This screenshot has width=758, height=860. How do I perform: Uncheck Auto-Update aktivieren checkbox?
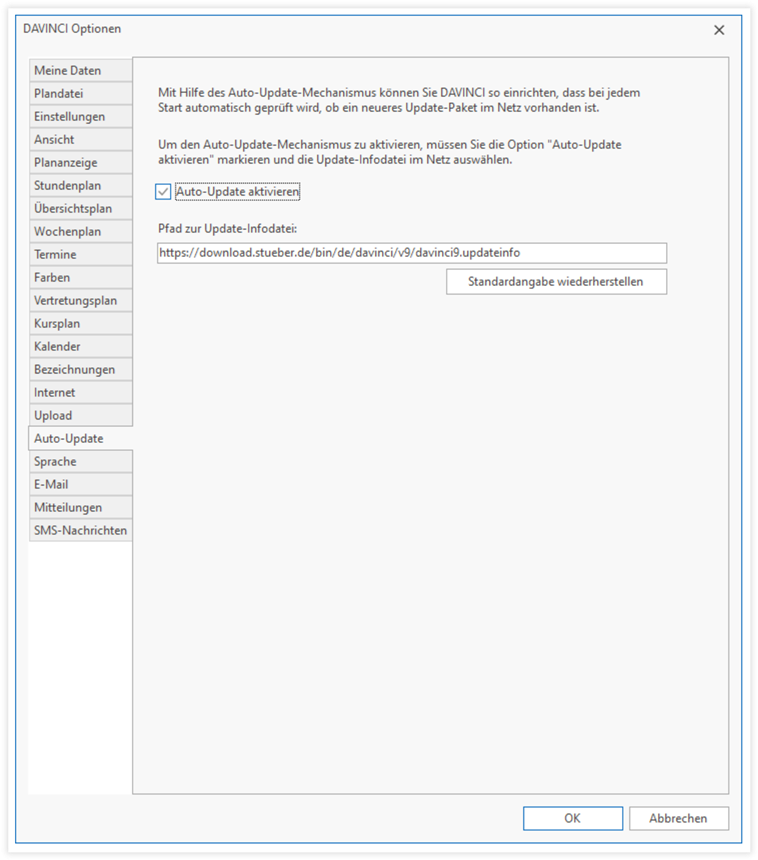click(x=163, y=192)
